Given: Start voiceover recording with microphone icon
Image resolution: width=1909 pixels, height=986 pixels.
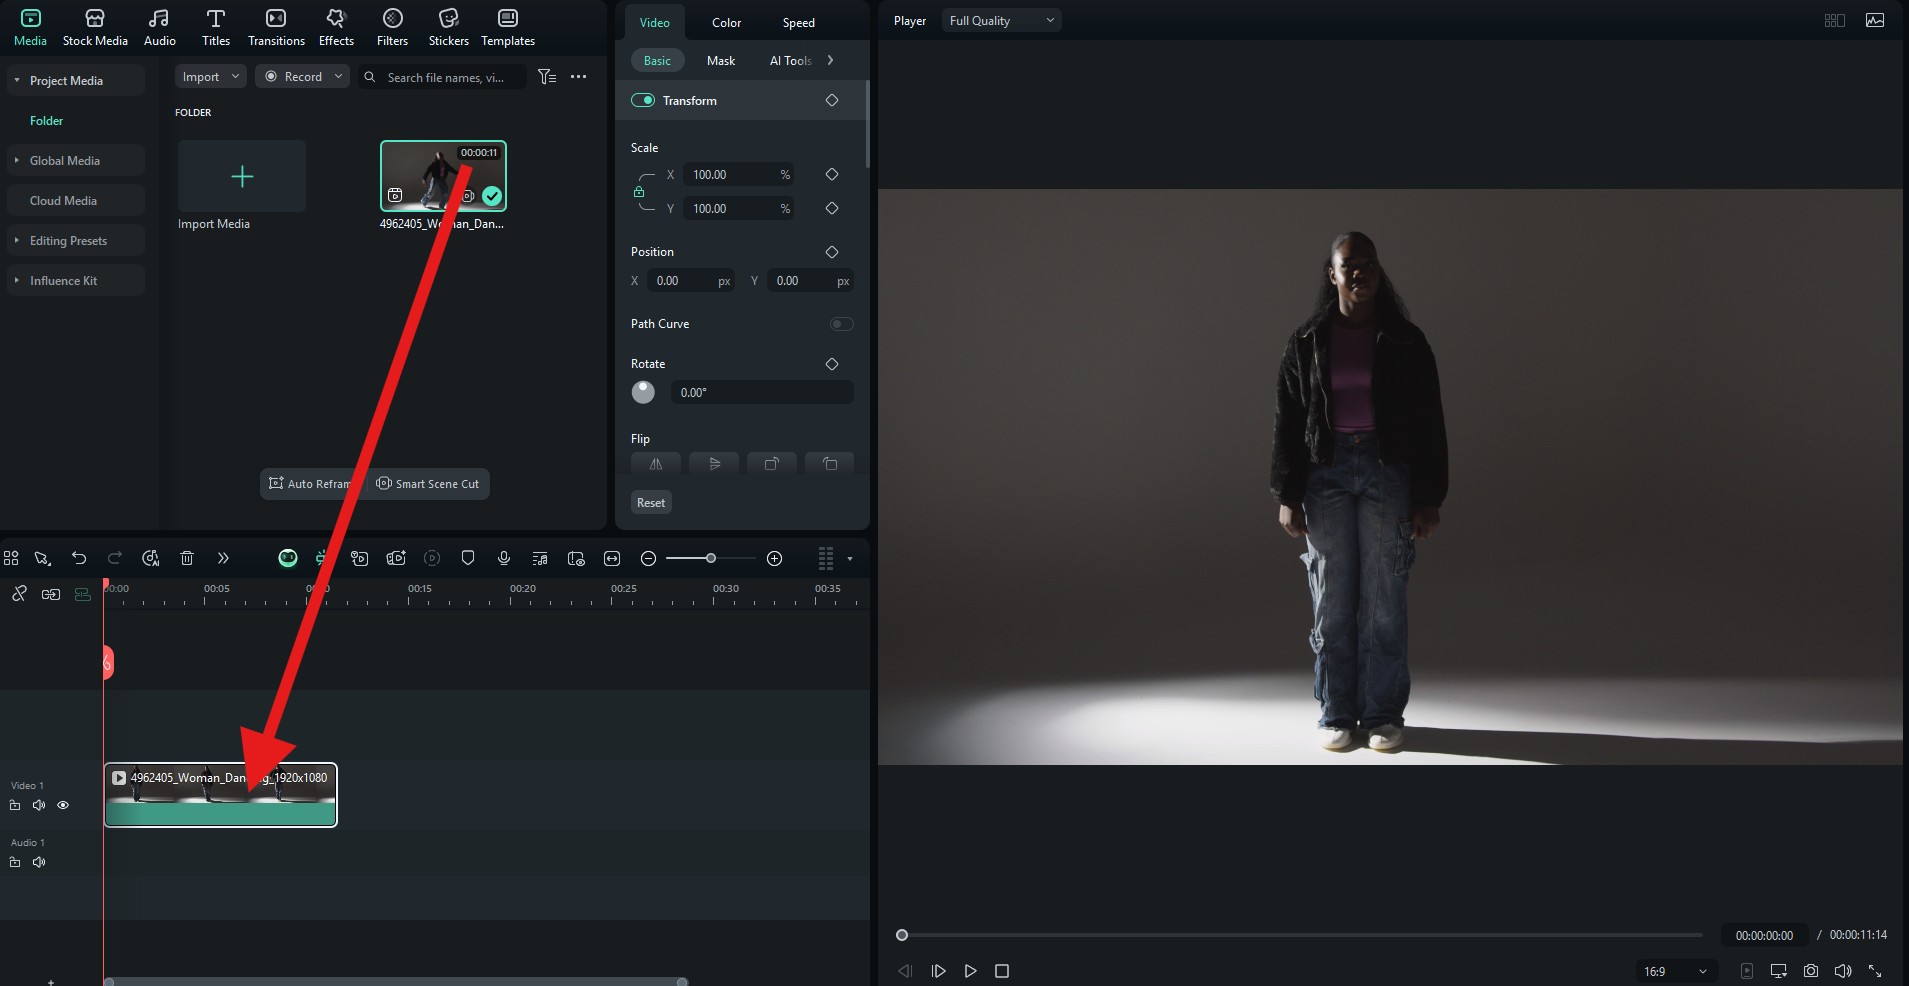Looking at the screenshot, I should (x=504, y=558).
